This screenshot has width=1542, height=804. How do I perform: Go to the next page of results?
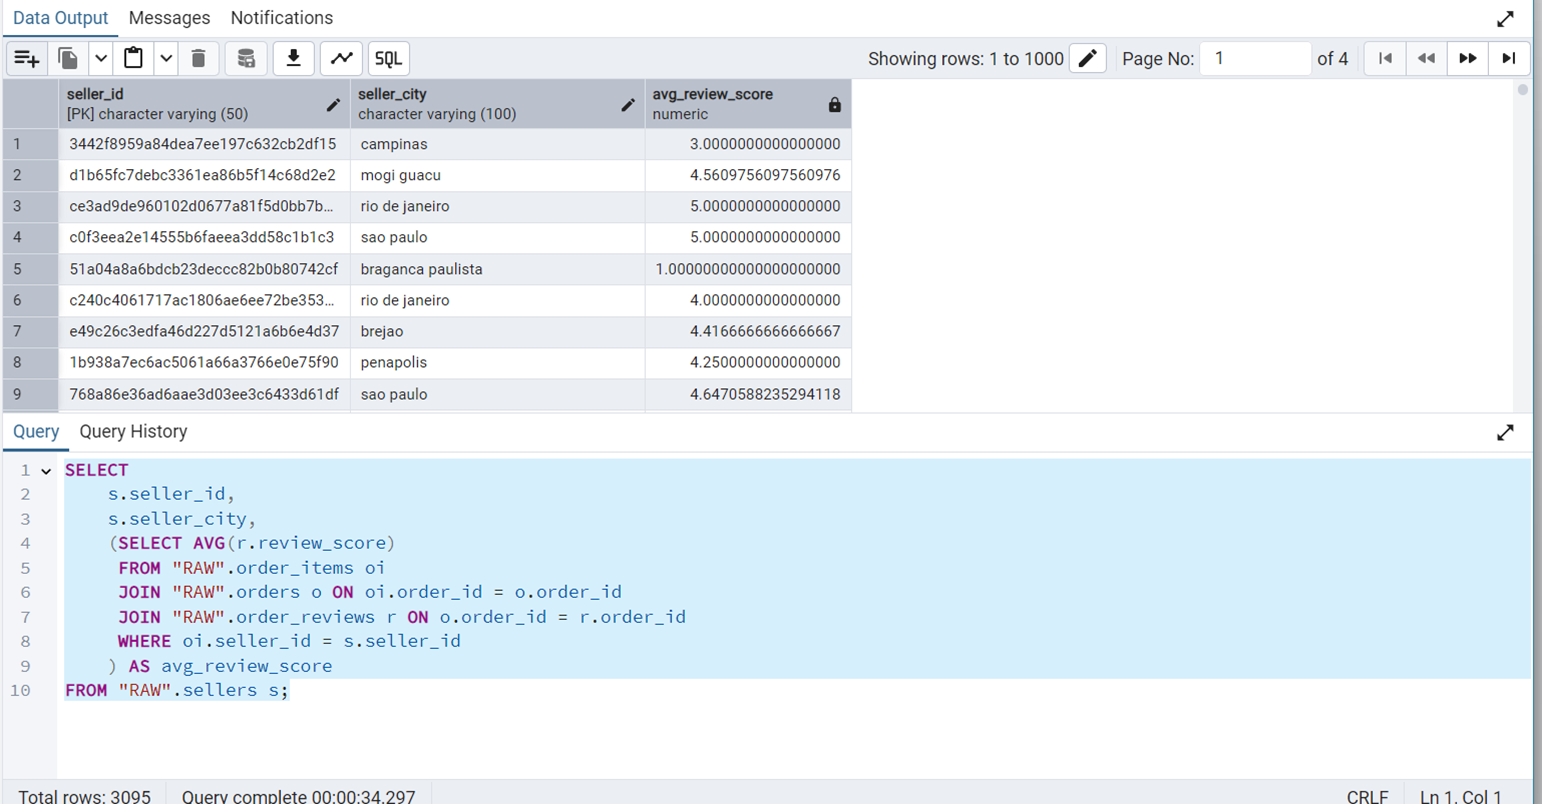pyautogui.click(x=1467, y=59)
